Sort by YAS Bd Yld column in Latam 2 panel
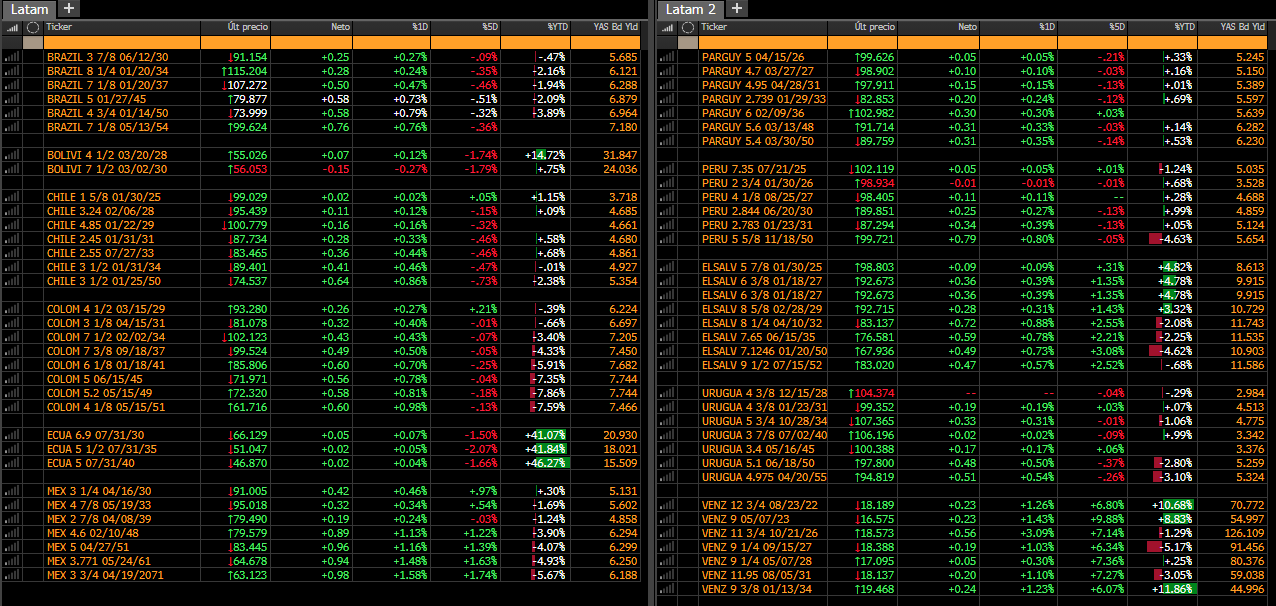The width and height of the screenshot is (1276, 606). [x=1234, y=28]
